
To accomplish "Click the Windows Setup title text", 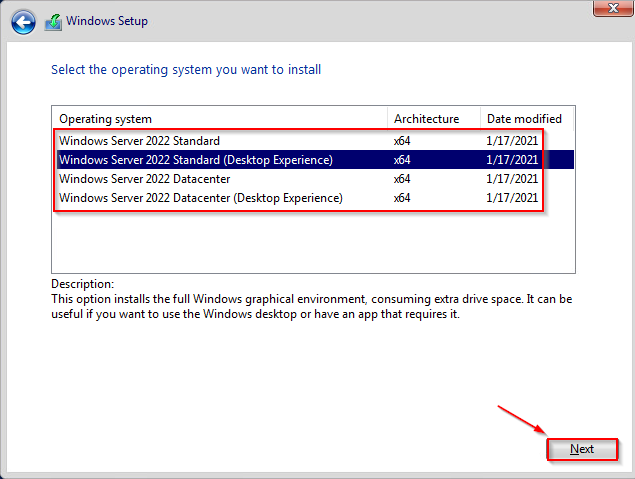I will pyautogui.click(x=107, y=21).
